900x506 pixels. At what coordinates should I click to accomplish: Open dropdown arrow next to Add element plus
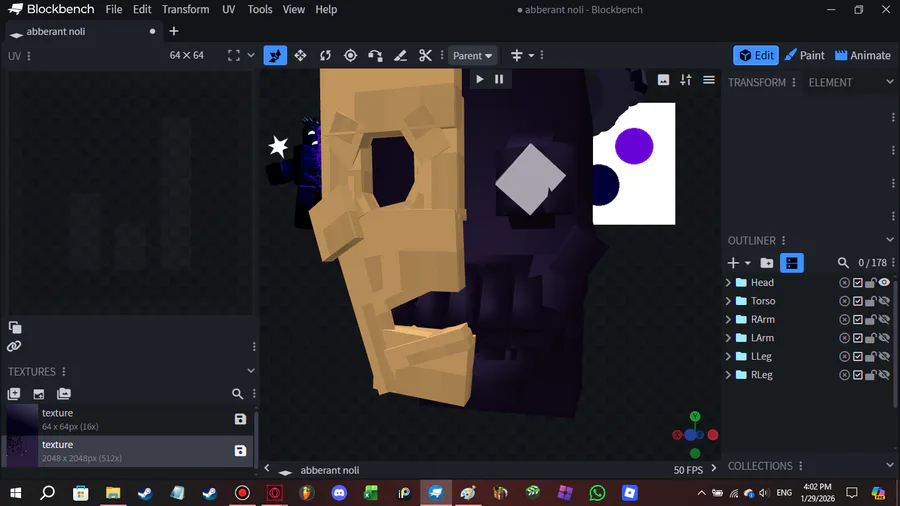pyautogui.click(x=747, y=263)
